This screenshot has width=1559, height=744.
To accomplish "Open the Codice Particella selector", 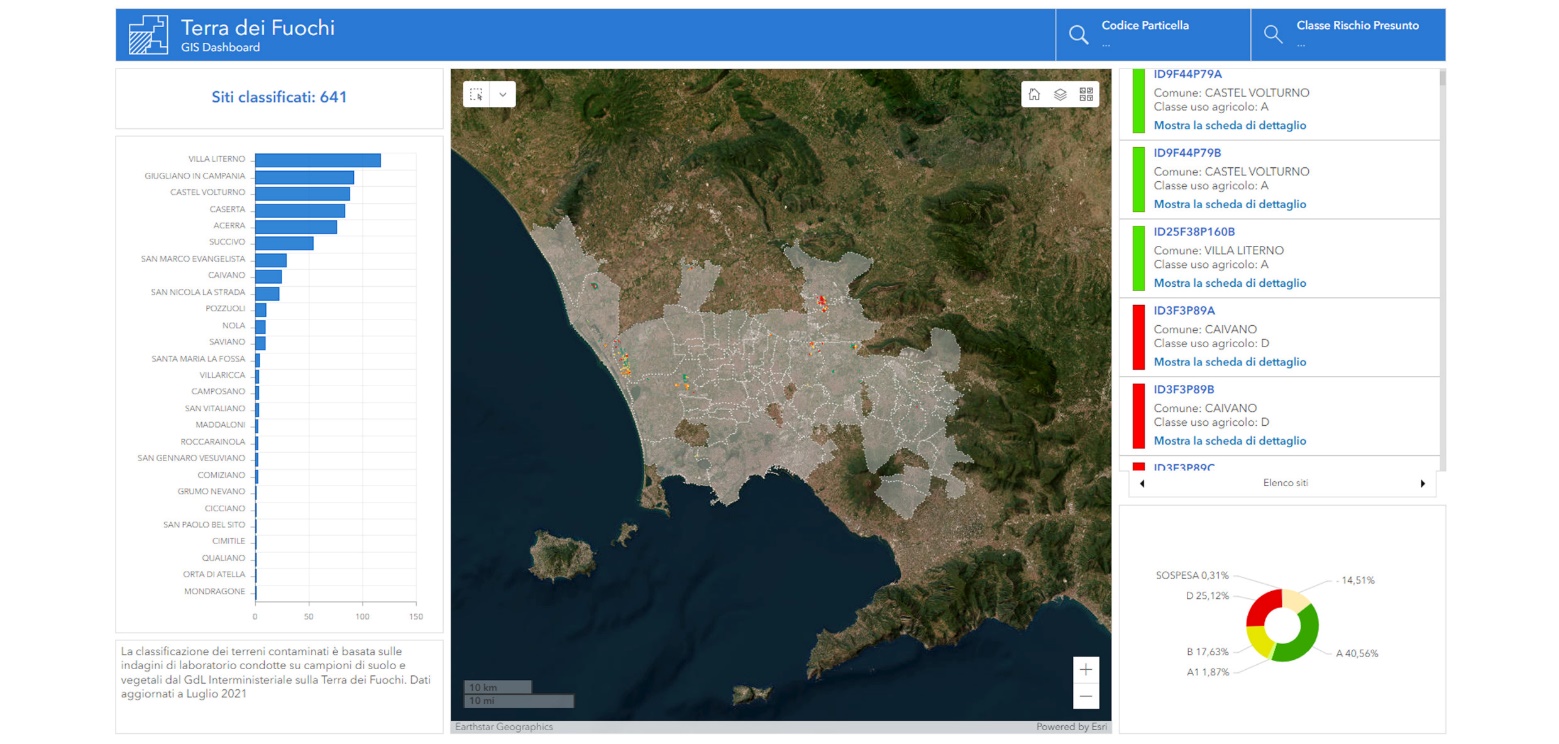I will tap(1160, 35).
